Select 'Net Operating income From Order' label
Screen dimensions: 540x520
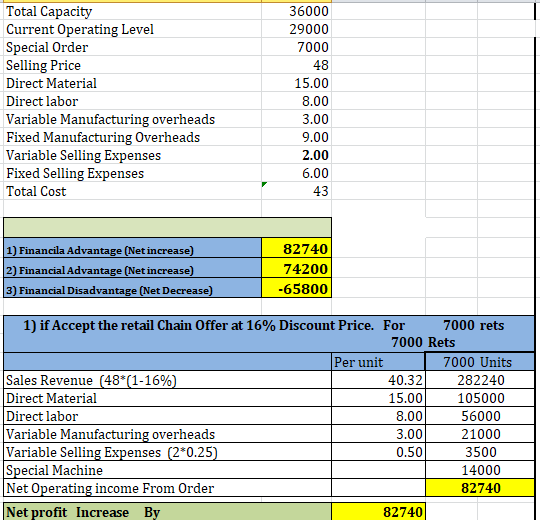point(167,488)
